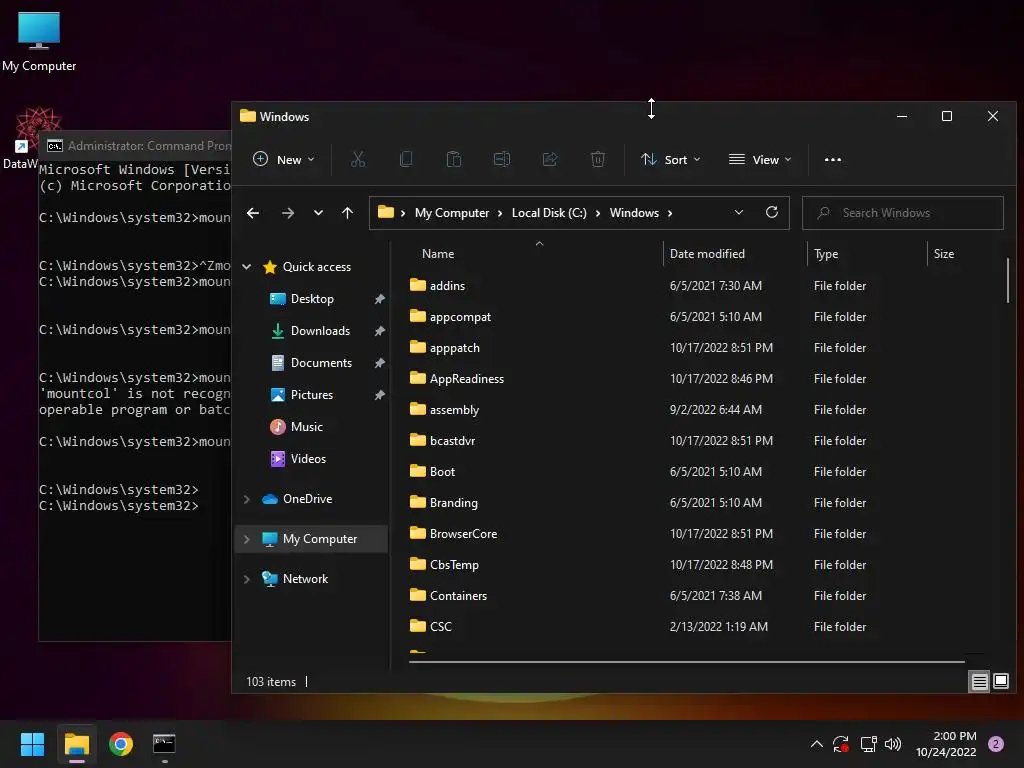Image resolution: width=1024 pixels, height=768 pixels.
Task: Expand the OneDrive tree node
Action: point(247,499)
